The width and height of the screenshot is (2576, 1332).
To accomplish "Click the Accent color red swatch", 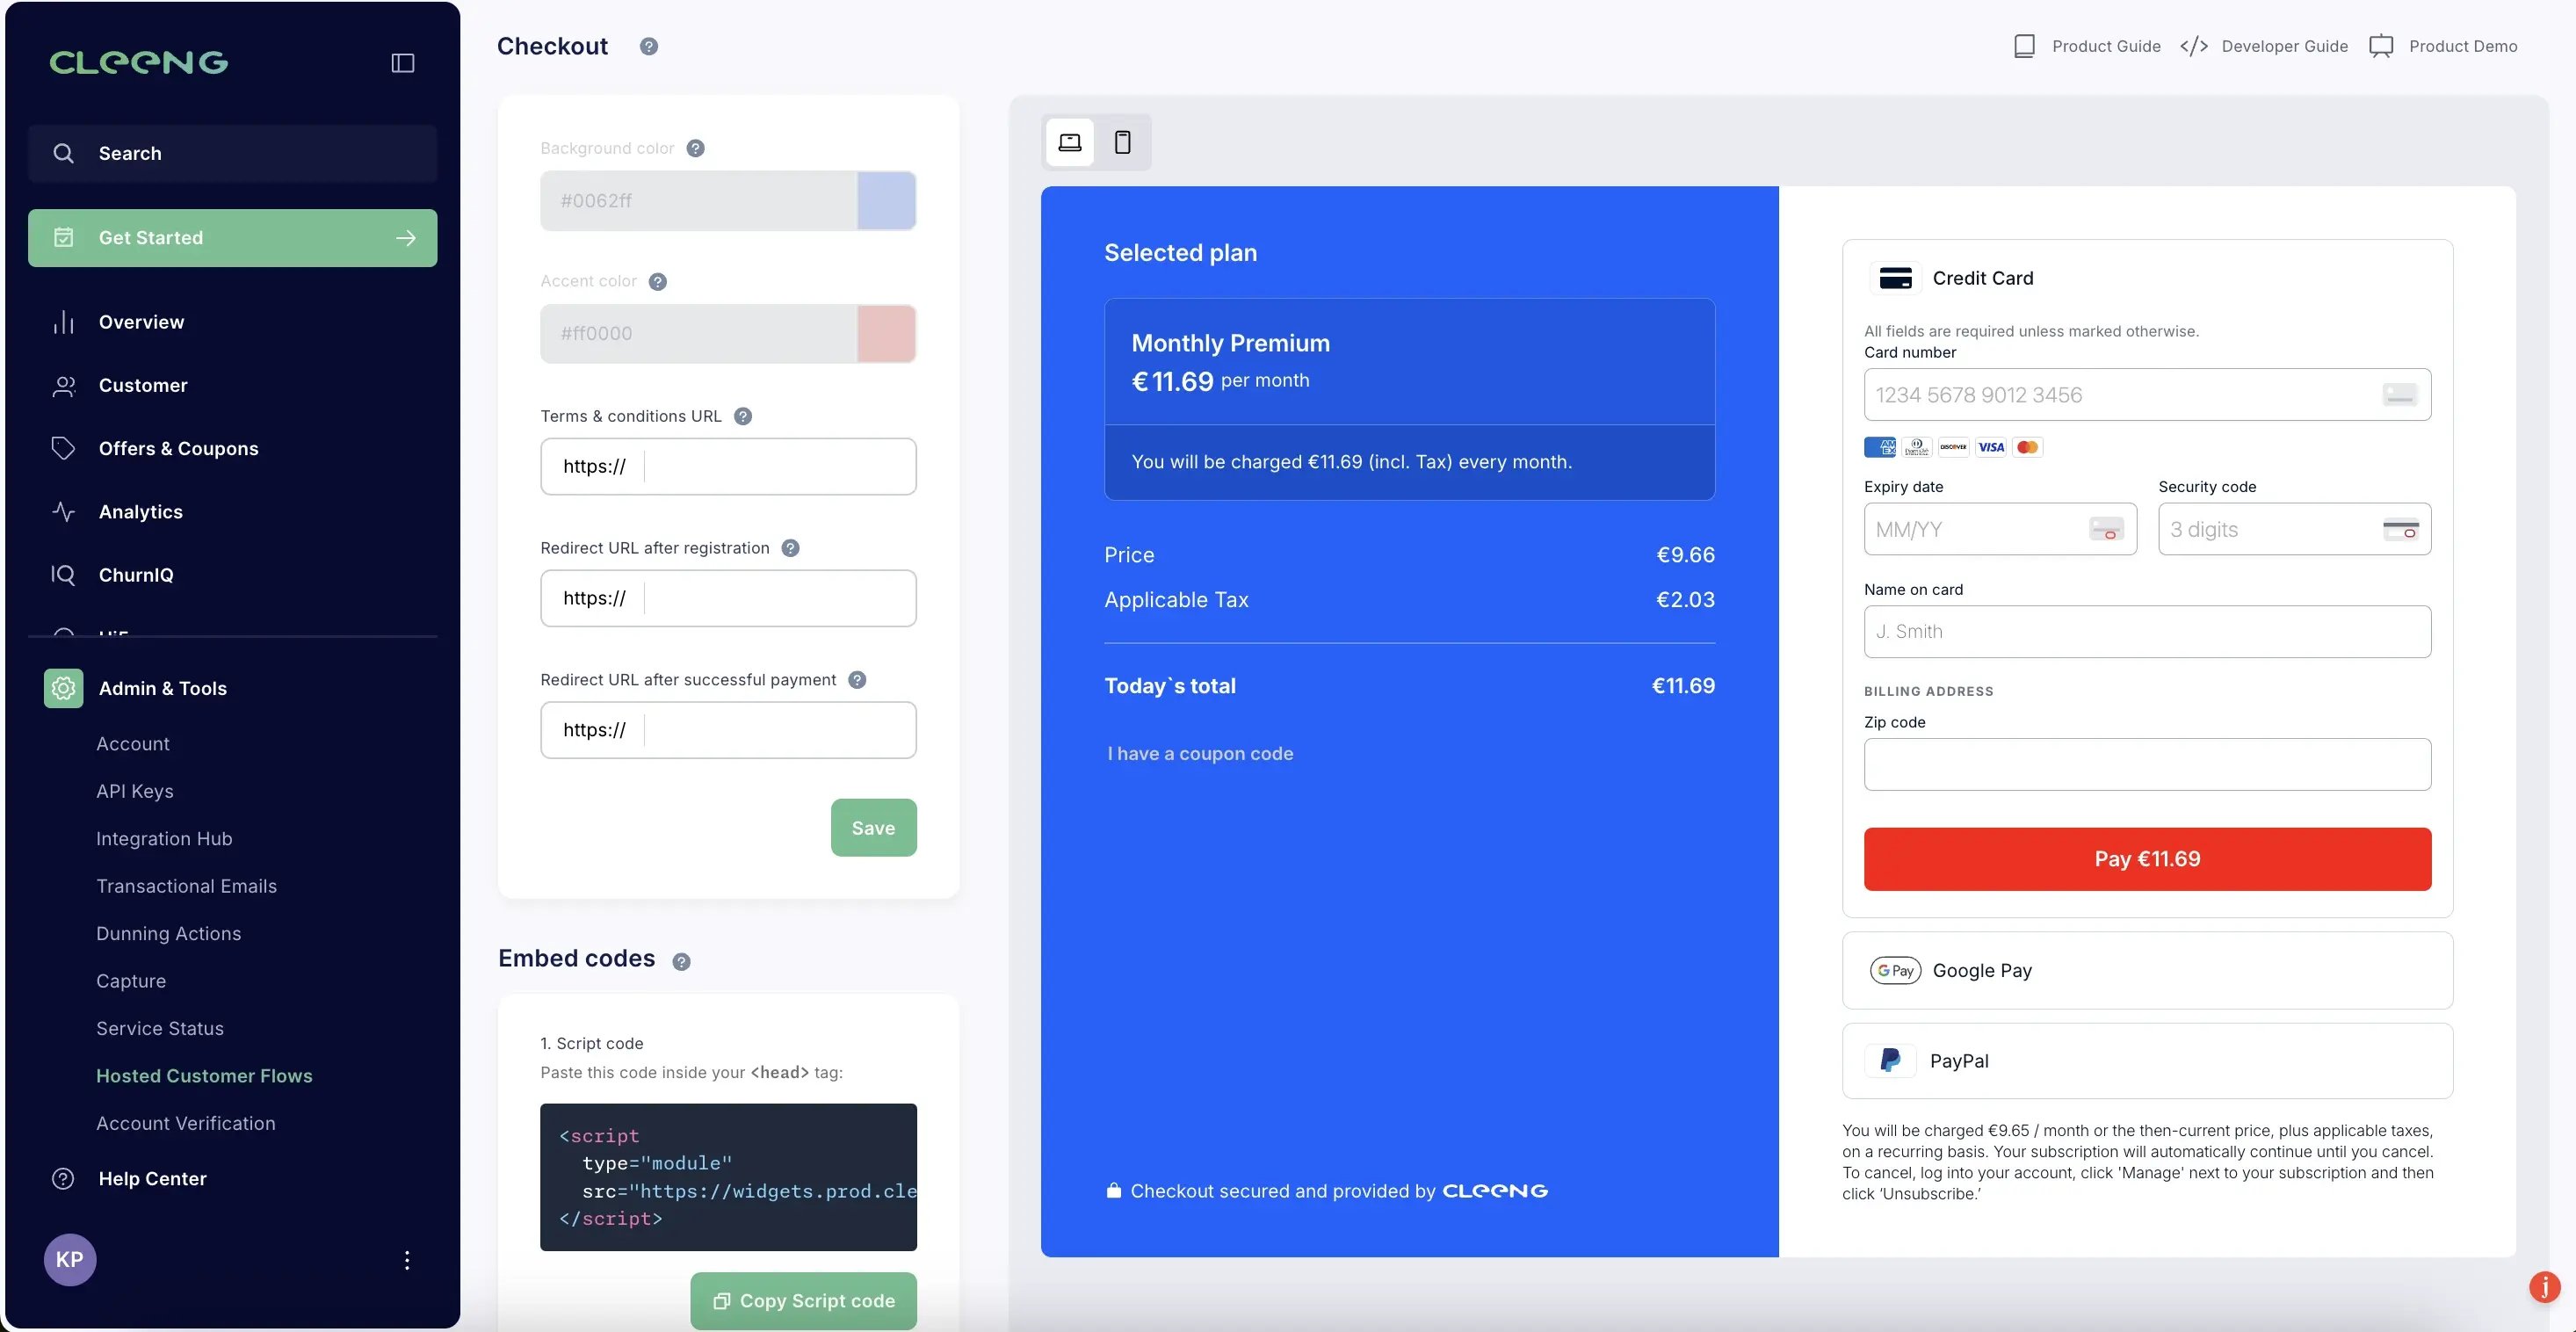I will 887,334.
